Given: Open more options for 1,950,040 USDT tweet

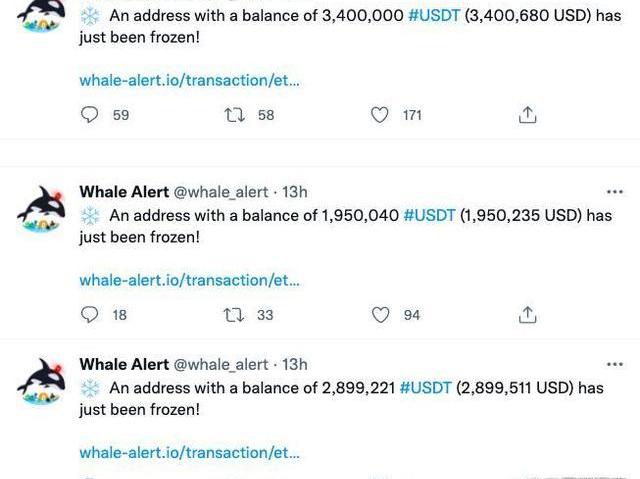Looking at the screenshot, I should (x=615, y=191).
